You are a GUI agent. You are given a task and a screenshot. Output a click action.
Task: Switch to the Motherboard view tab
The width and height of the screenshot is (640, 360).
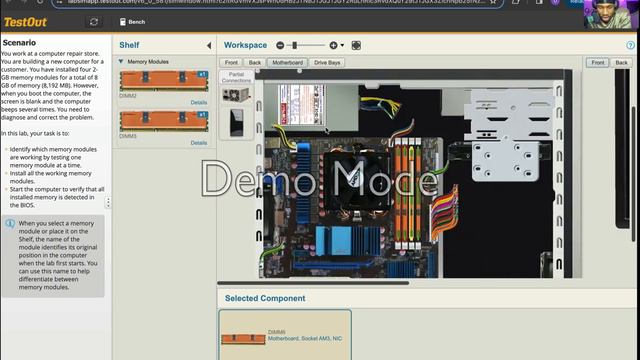tap(288, 62)
